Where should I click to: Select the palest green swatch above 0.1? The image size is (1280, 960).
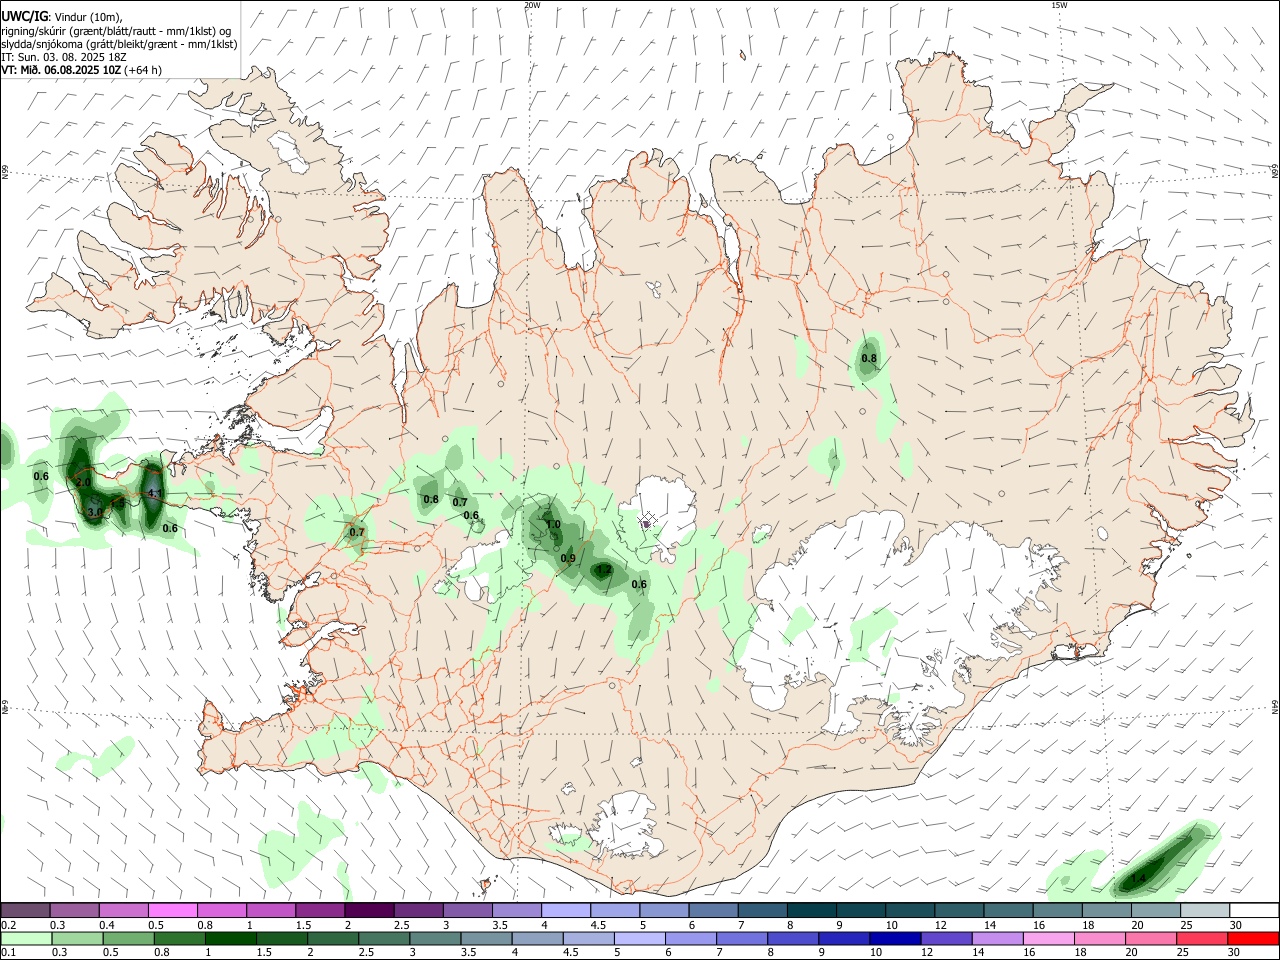click(x=26, y=939)
